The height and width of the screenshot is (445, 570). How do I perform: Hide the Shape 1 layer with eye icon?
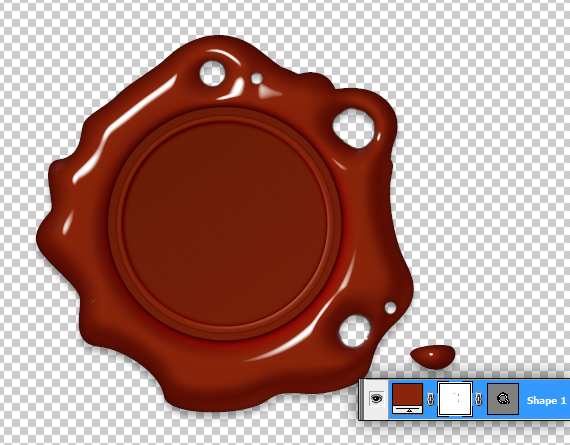pyautogui.click(x=376, y=399)
